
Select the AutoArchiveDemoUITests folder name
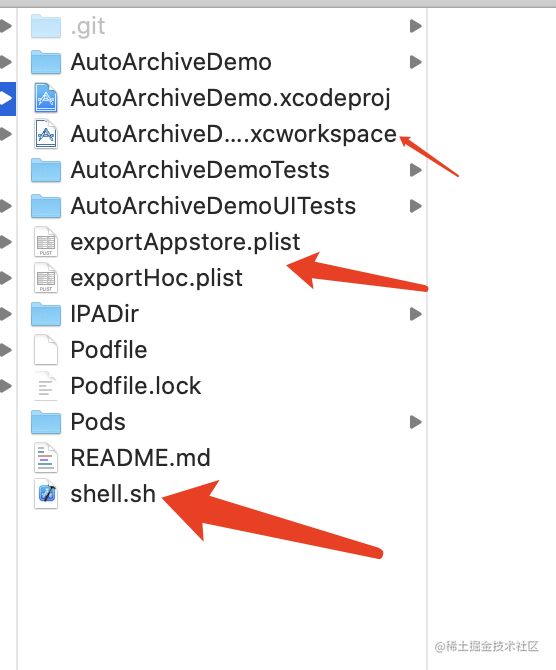pos(213,206)
